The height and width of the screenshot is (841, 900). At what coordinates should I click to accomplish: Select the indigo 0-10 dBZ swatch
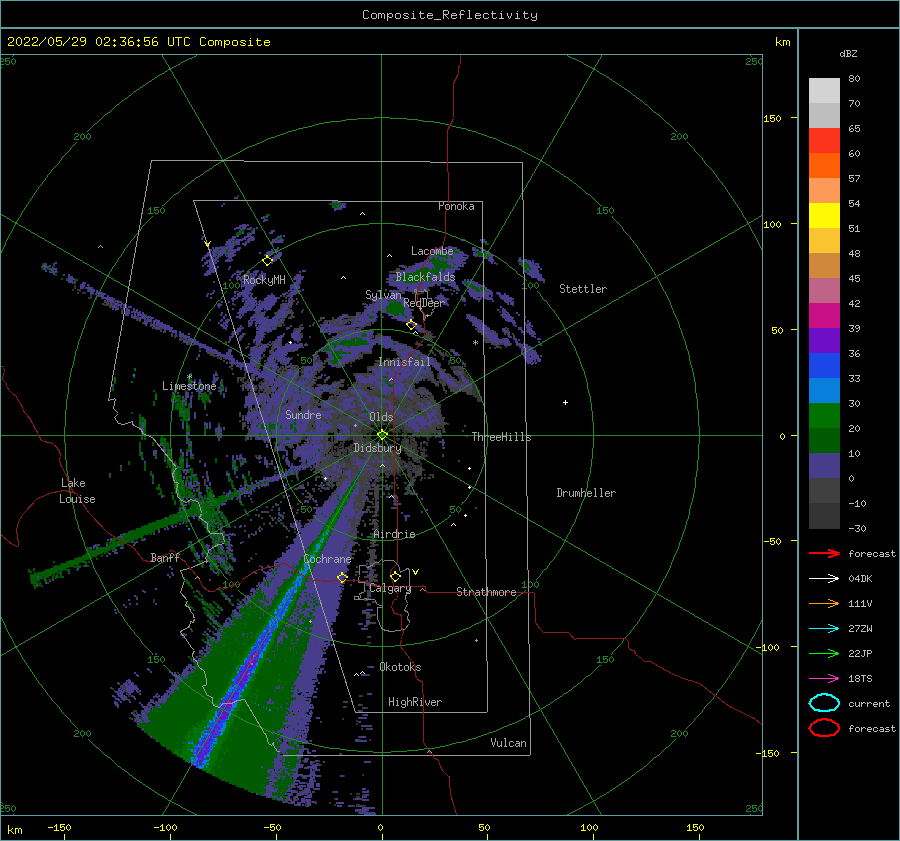click(x=824, y=466)
